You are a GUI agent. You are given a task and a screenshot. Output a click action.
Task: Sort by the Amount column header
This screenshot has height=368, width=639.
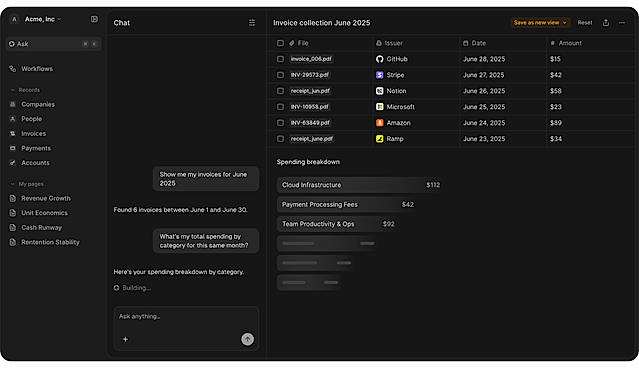coord(566,43)
